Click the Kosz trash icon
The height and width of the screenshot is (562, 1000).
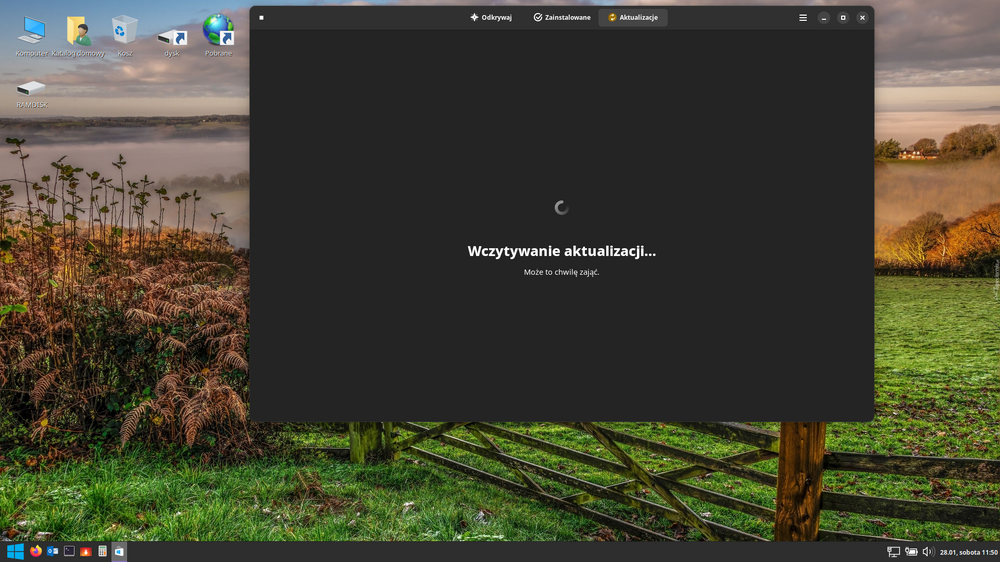pos(125,31)
